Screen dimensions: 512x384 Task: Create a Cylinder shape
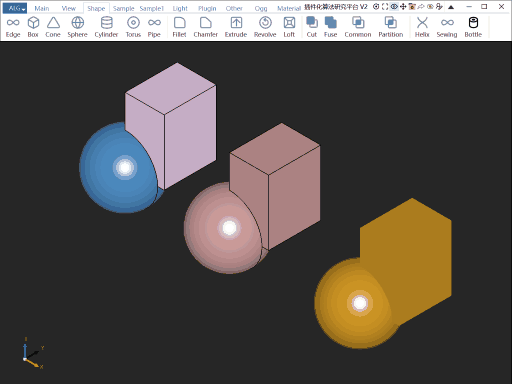click(x=106, y=27)
